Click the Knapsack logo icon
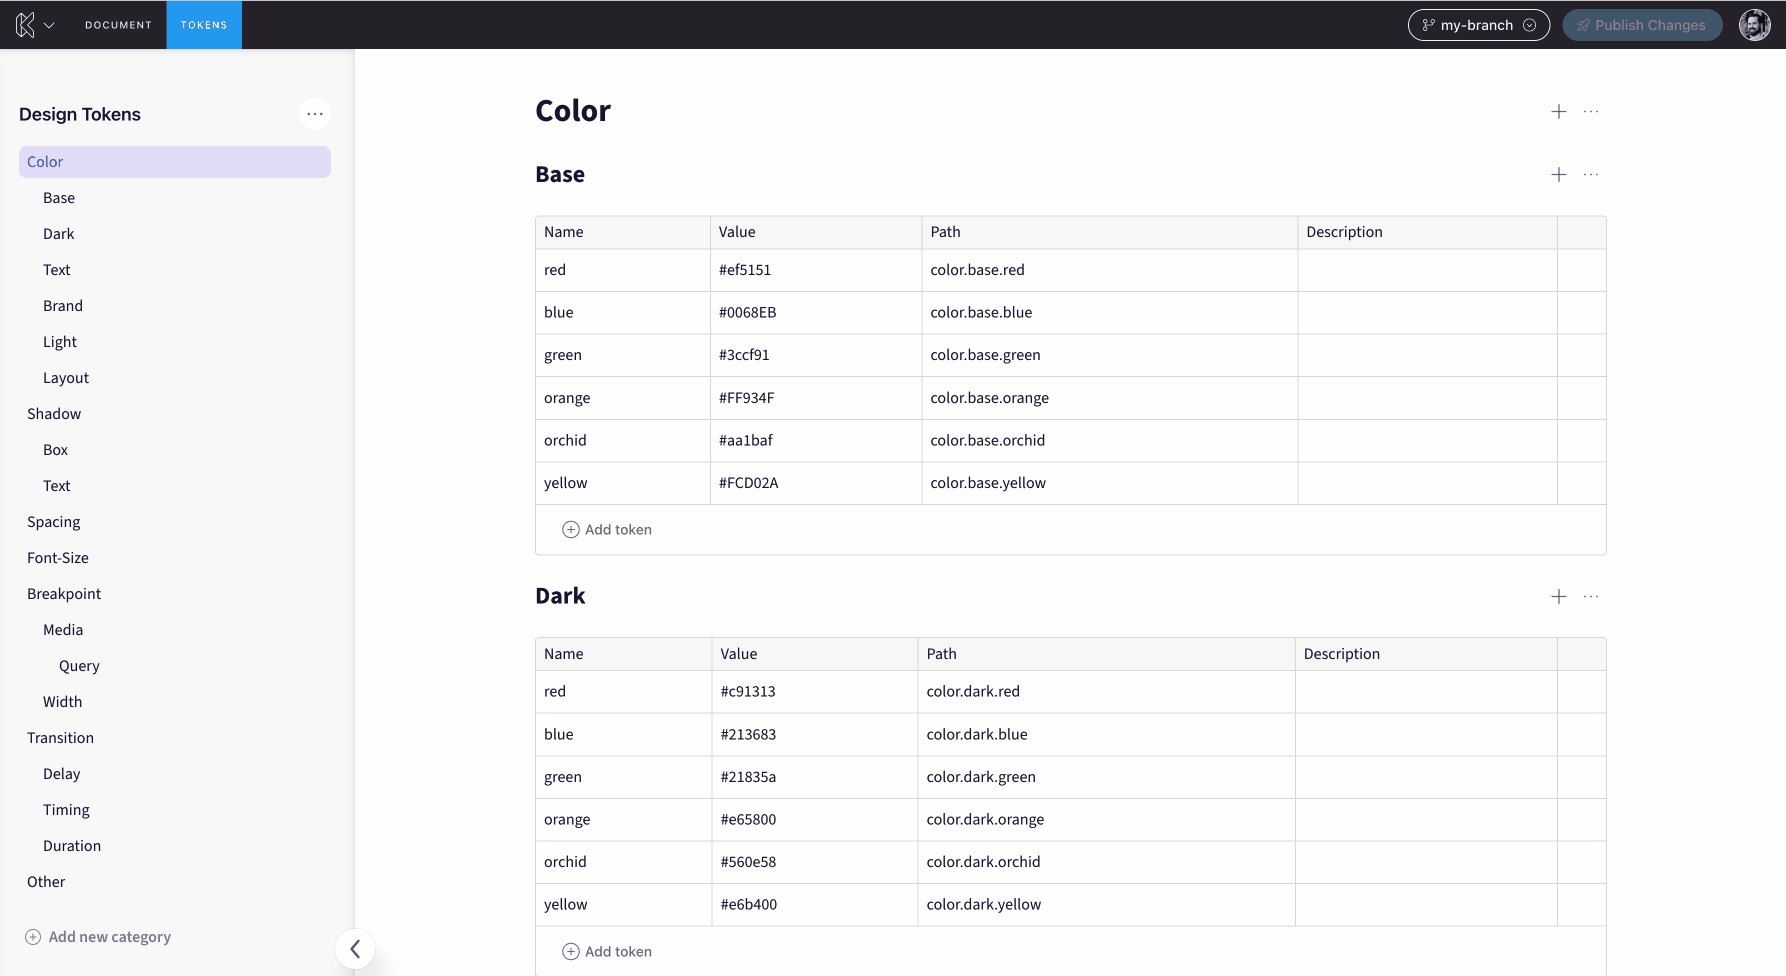Viewport: 1786px width, 976px height. (x=22, y=24)
